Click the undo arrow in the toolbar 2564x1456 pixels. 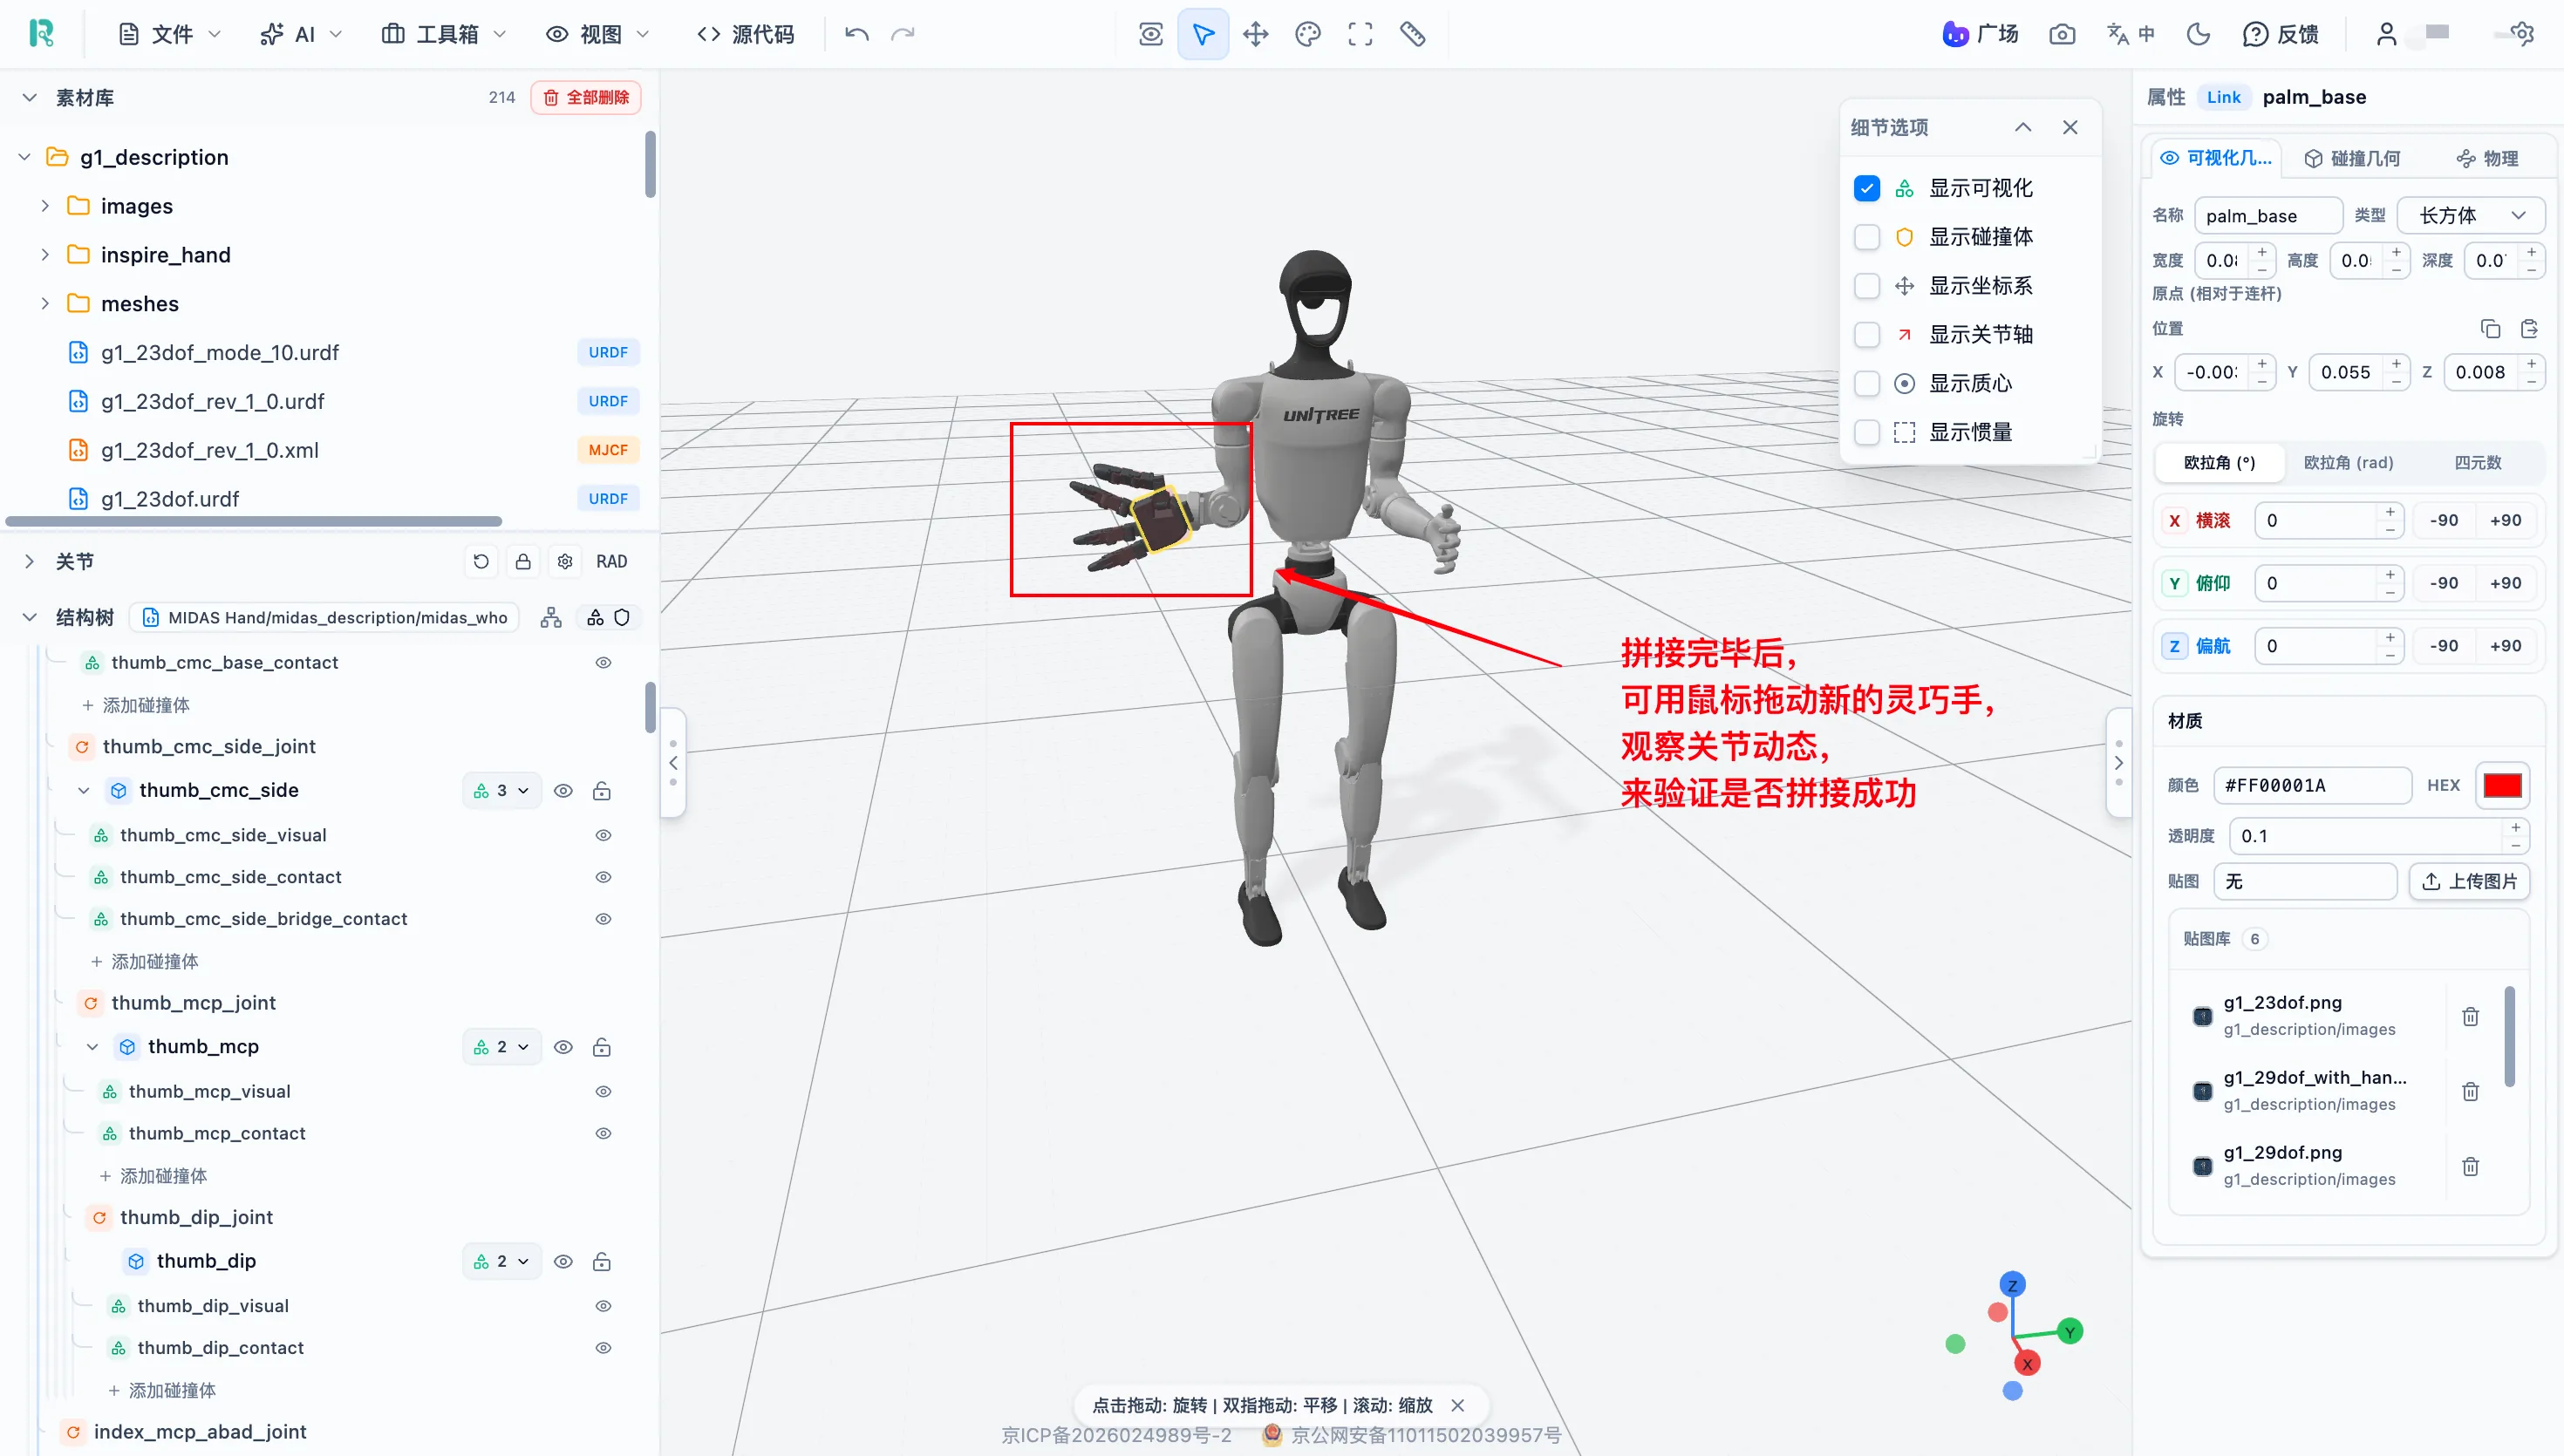(857, 34)
